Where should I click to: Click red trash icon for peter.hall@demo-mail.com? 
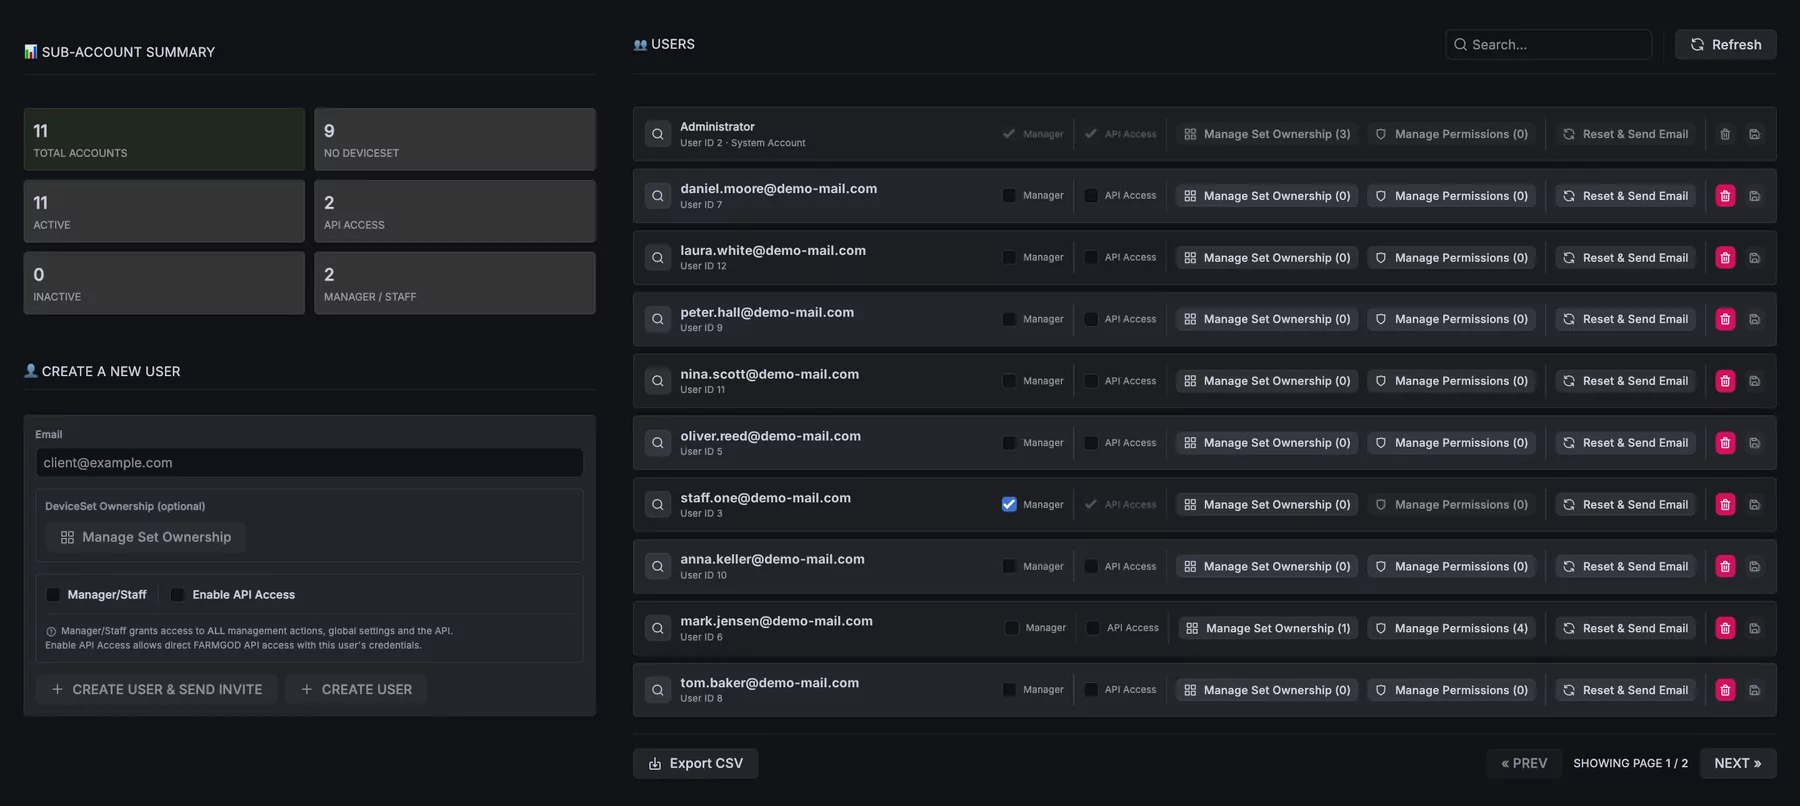click(1725, 319)
